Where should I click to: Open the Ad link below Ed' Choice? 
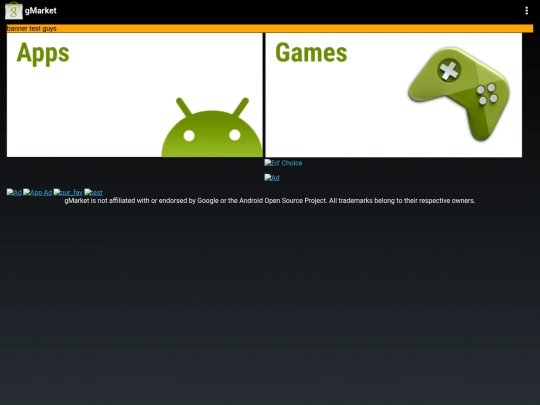click(x=272, y=178)
